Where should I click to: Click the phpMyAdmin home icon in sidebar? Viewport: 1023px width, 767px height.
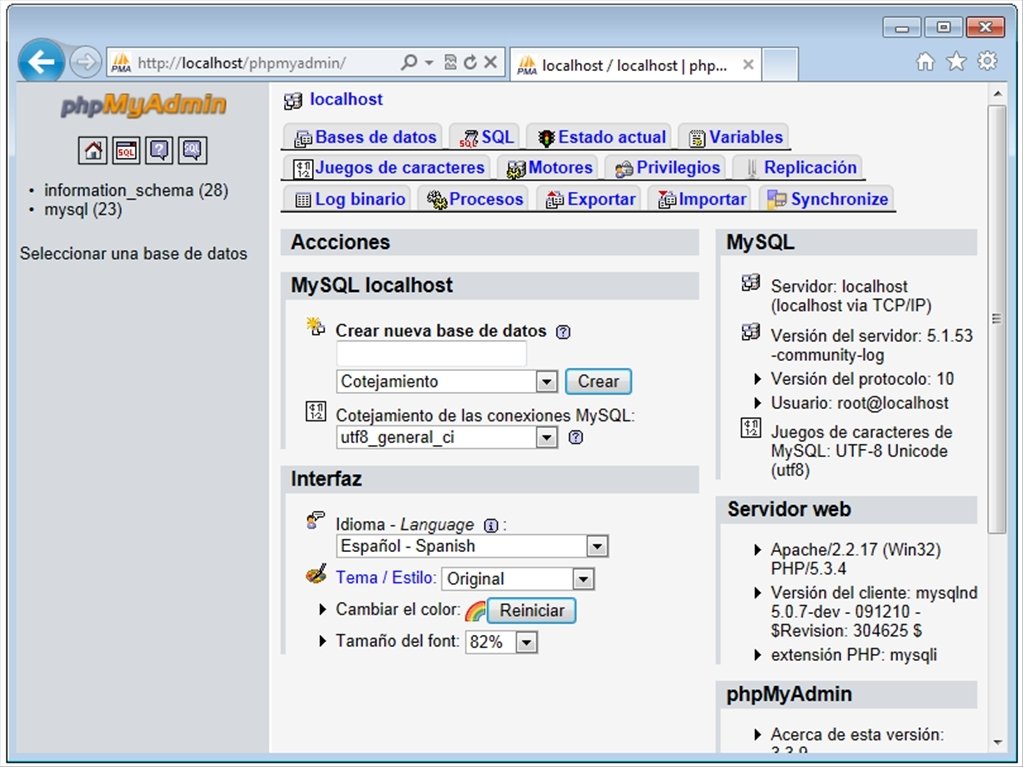[x=93, y=151]
